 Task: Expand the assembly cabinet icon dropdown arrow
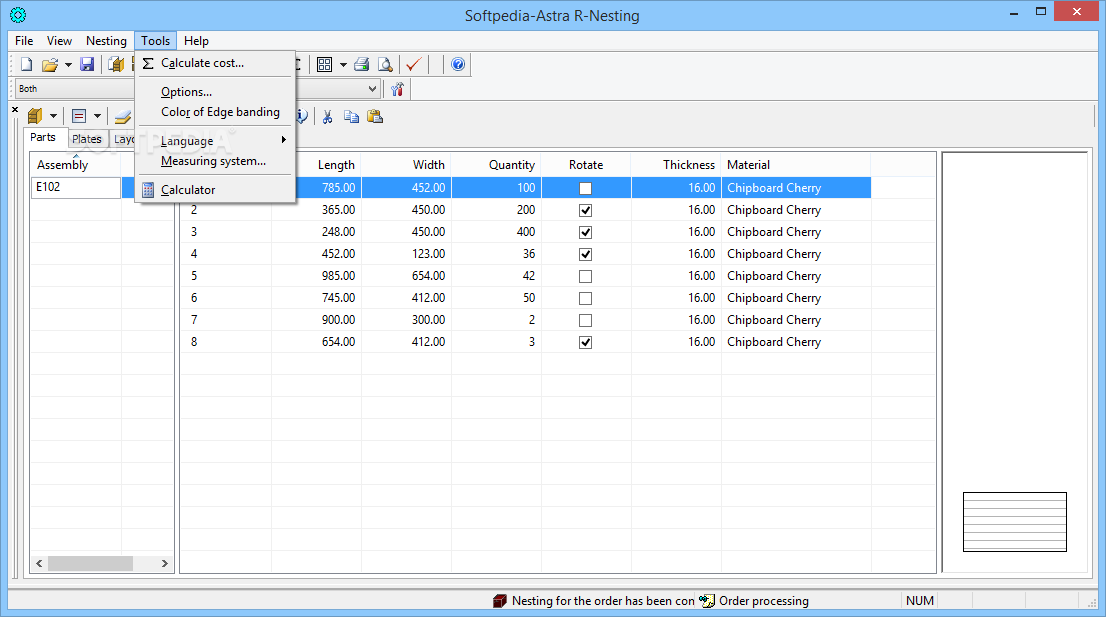coord(53,116)
